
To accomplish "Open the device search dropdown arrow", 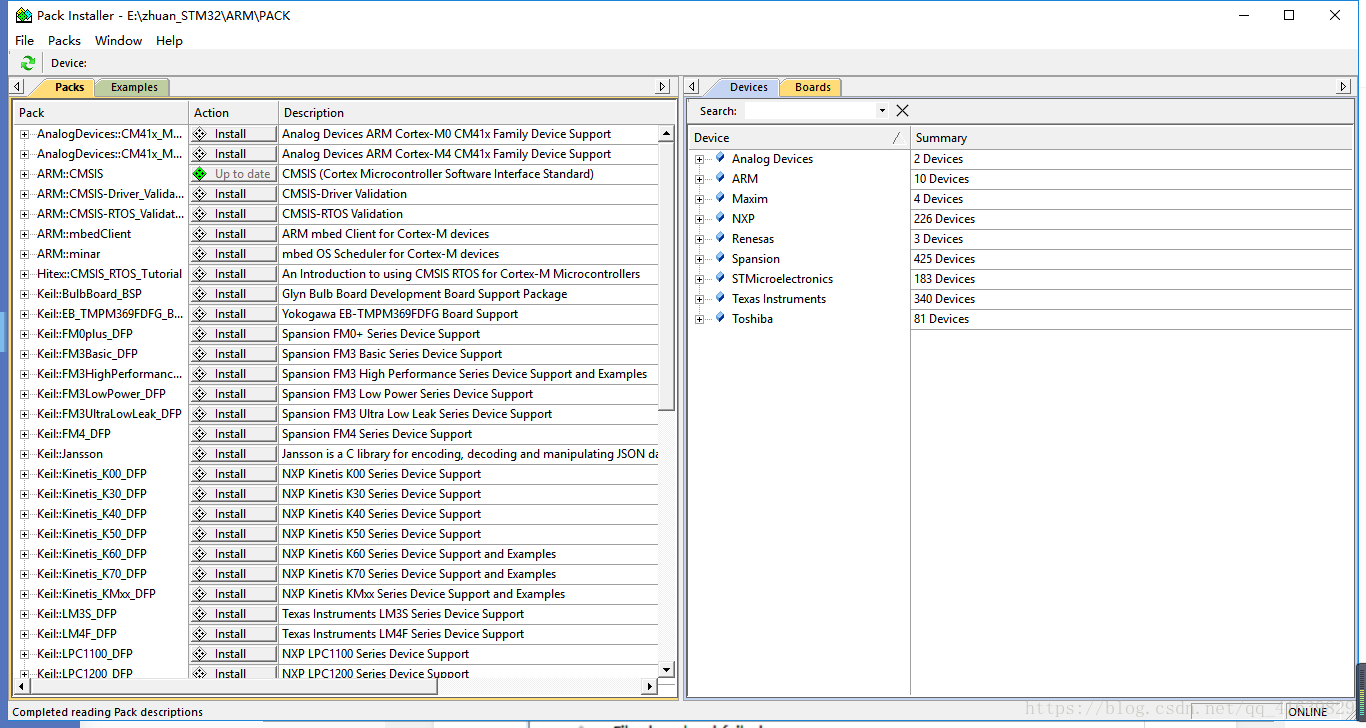I will (882, 111).
